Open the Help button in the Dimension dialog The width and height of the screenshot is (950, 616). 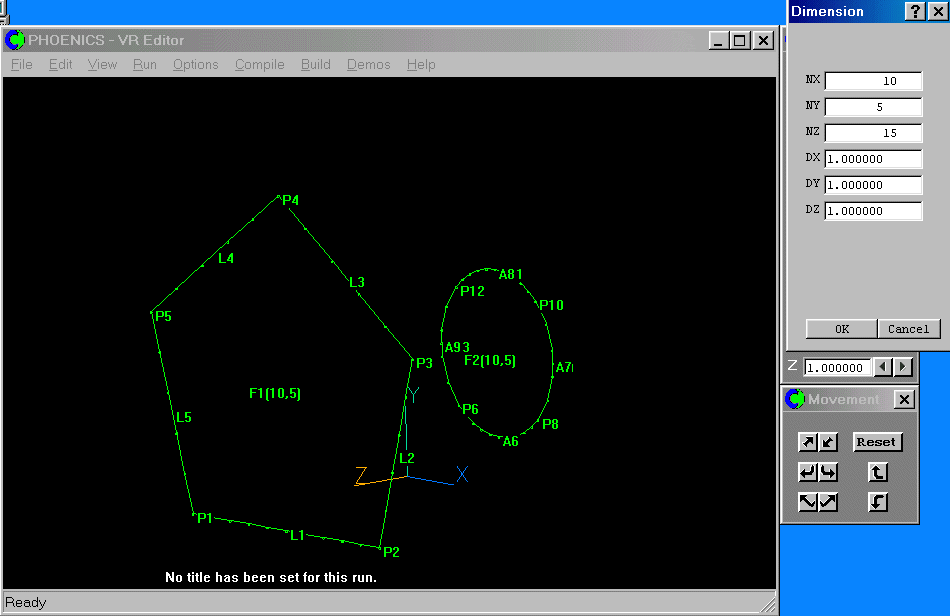pyautogui.click(x=914, y=11)
